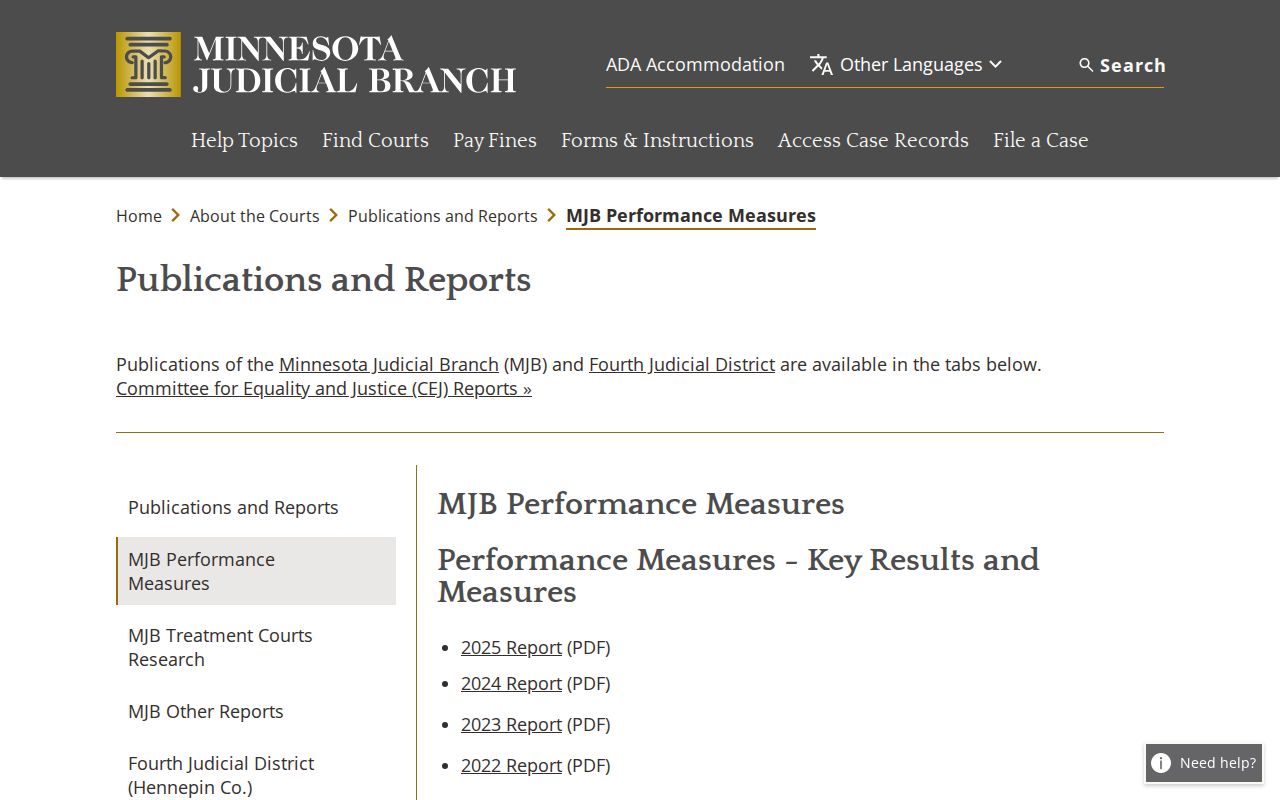Viewport: 1280px width, 800px height.
Task: Open the Find Courts menu
Action: 375,140
